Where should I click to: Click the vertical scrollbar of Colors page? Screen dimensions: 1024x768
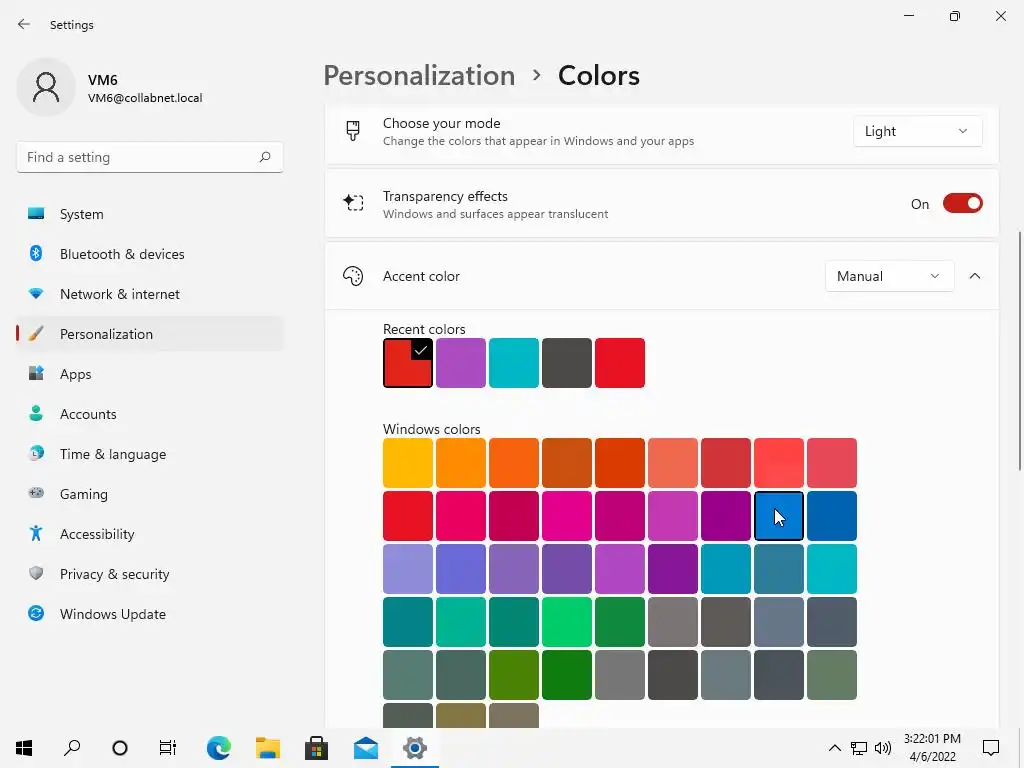[1019, 350]
